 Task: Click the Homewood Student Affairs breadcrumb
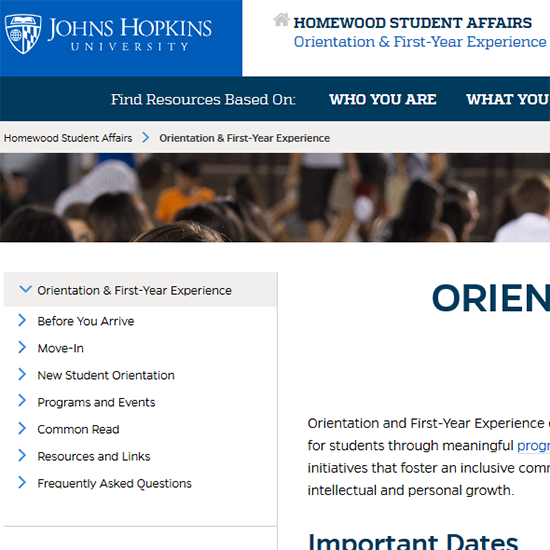tap(68, 138)
